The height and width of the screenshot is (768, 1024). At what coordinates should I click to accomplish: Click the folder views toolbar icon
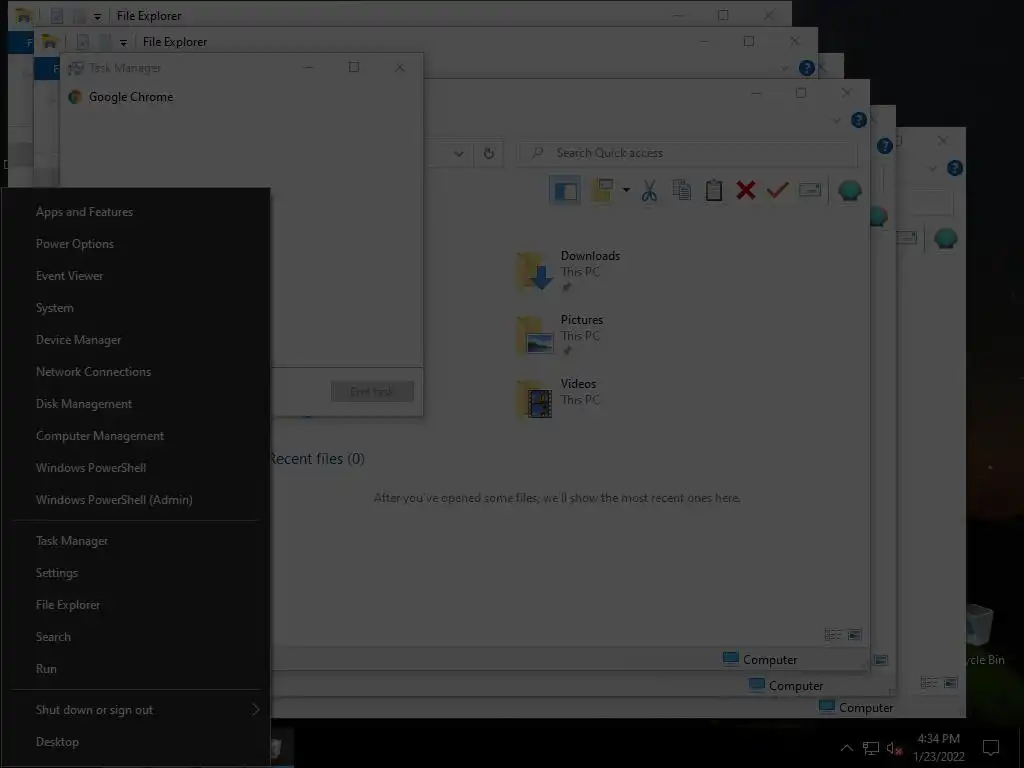click(602, 191)
